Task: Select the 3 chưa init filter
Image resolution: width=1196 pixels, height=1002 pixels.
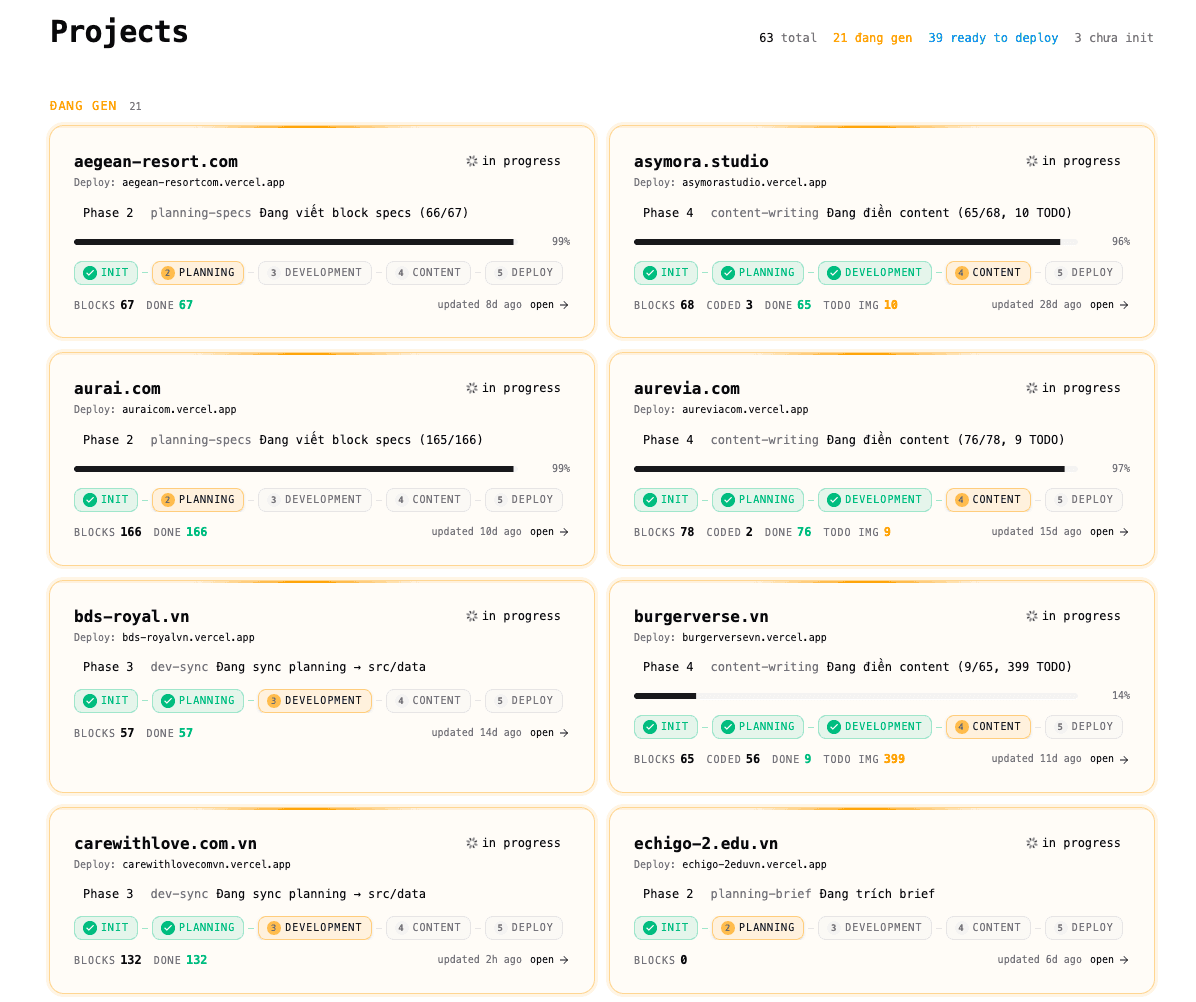Action: click(x=1113, y=37)
